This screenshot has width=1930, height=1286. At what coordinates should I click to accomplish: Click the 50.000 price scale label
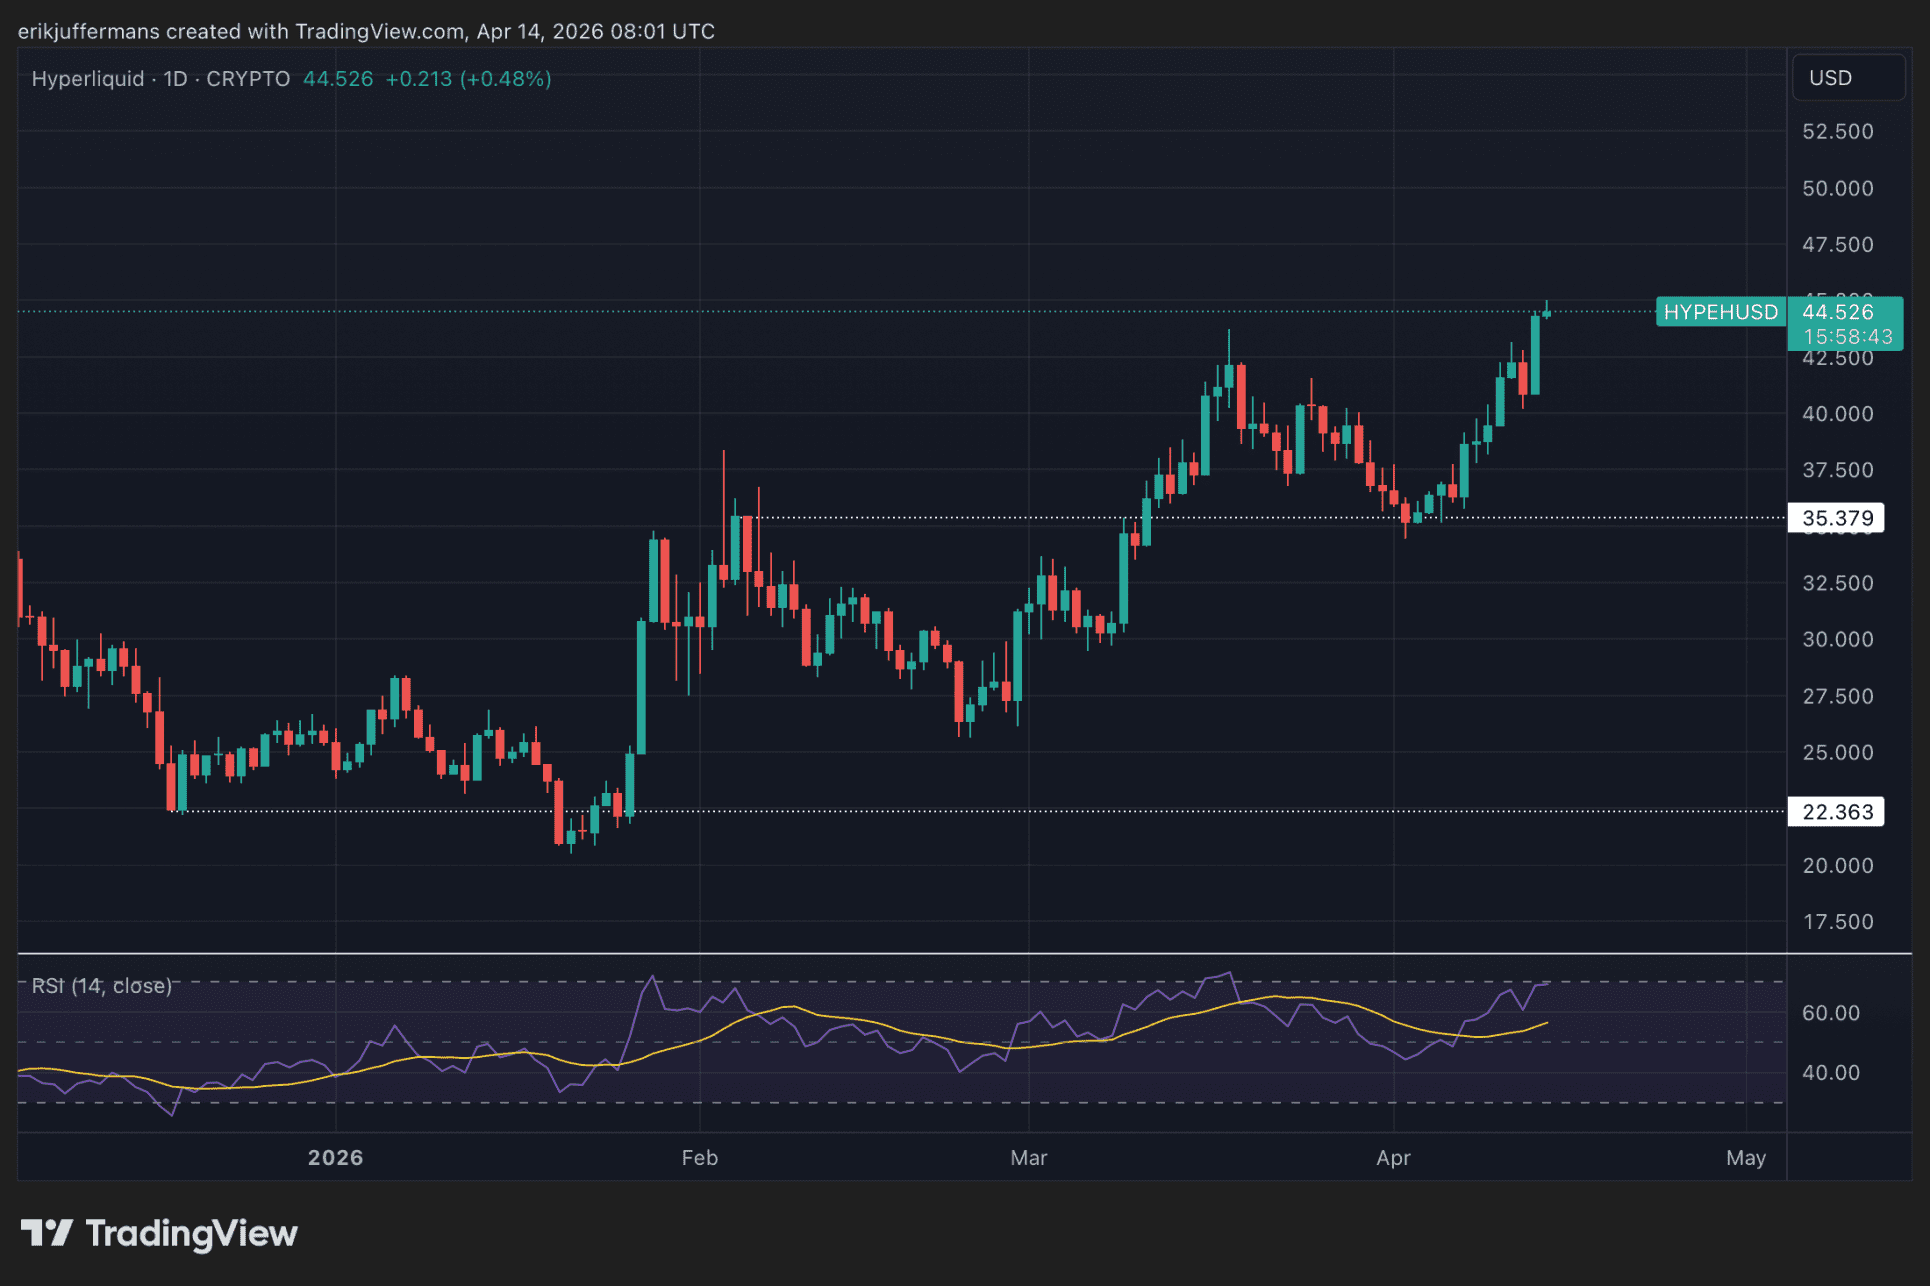tap(1837, 188)
